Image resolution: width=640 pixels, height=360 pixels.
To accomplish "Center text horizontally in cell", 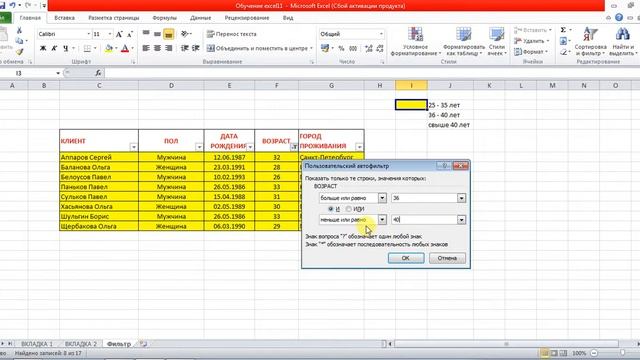I will (157, 48).
